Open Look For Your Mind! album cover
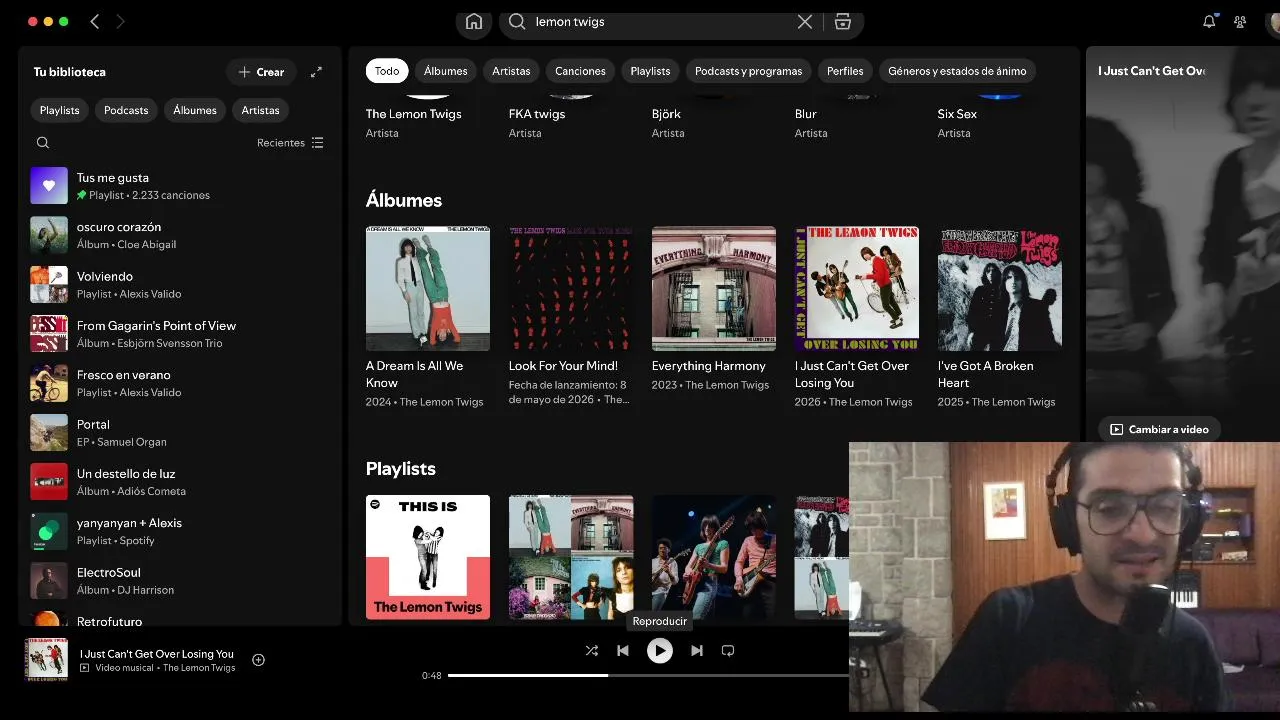This screenshot has width=1280, height=720. pos(571,288)
